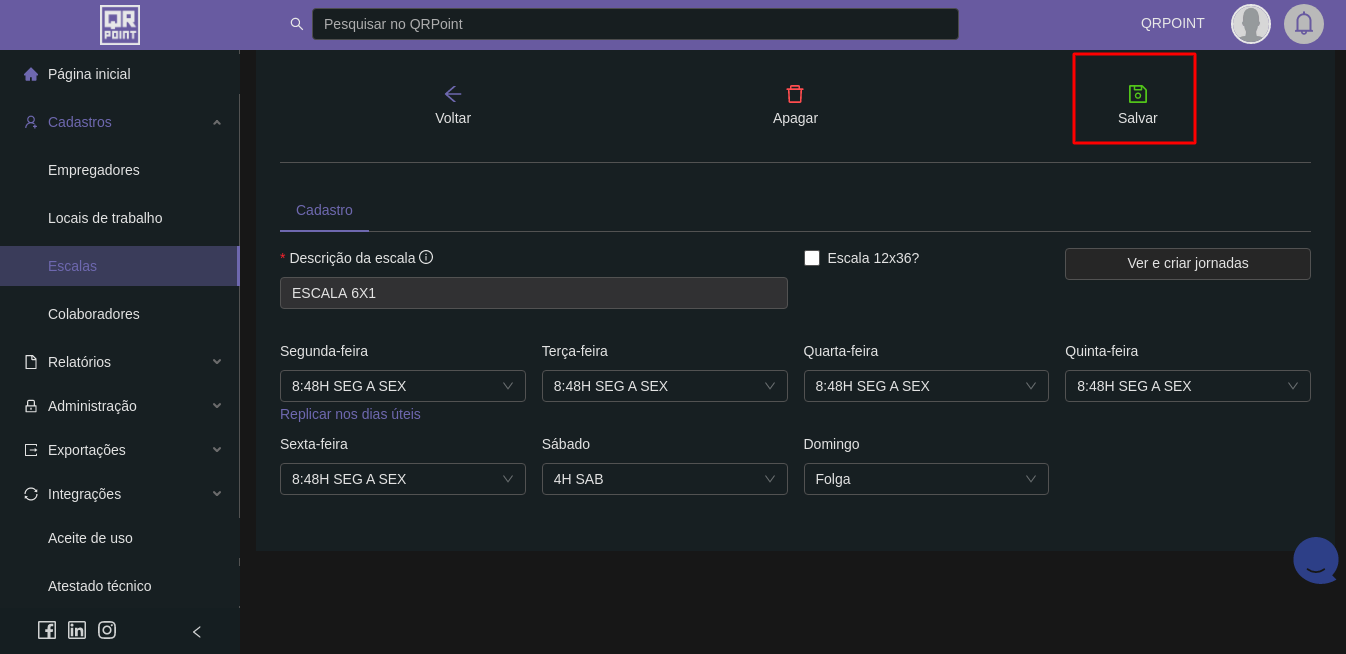The height and width of the screenshot is (654, 1346).
Task: Open the Instagram icon link
Action: point(107,630)
